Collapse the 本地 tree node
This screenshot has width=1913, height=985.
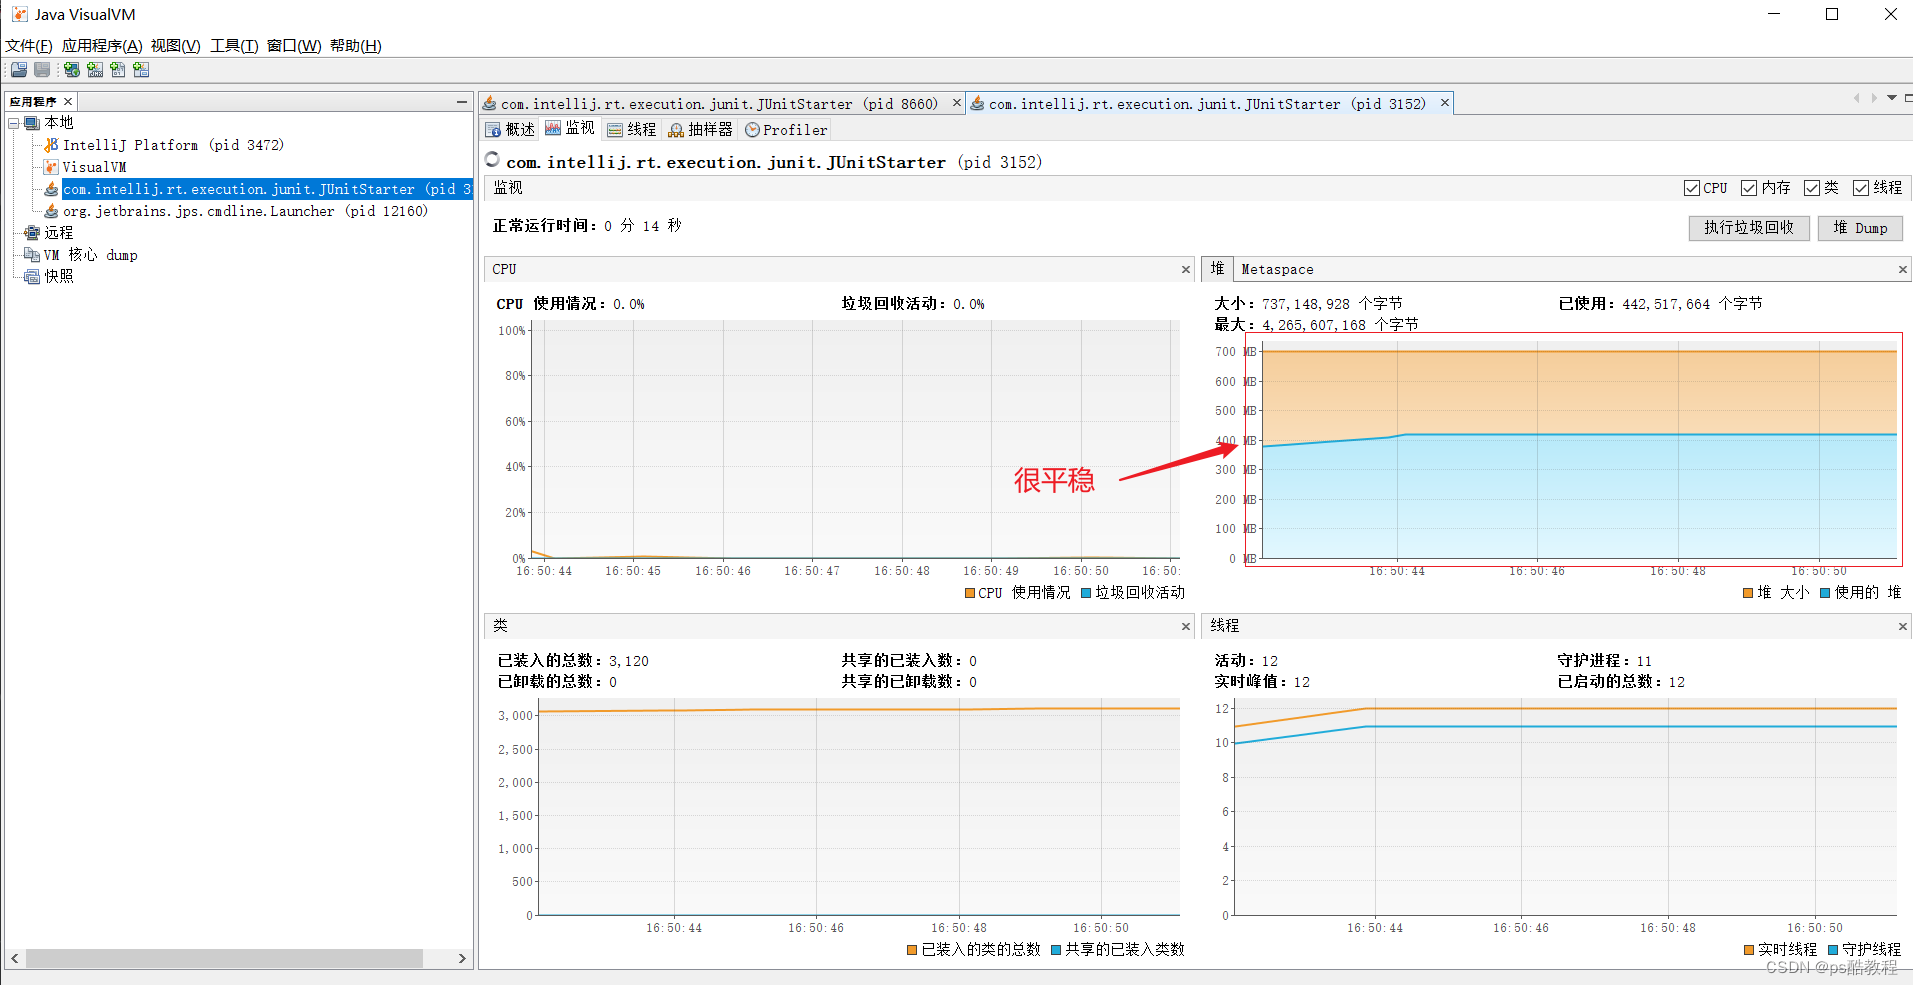pos(14,123)
